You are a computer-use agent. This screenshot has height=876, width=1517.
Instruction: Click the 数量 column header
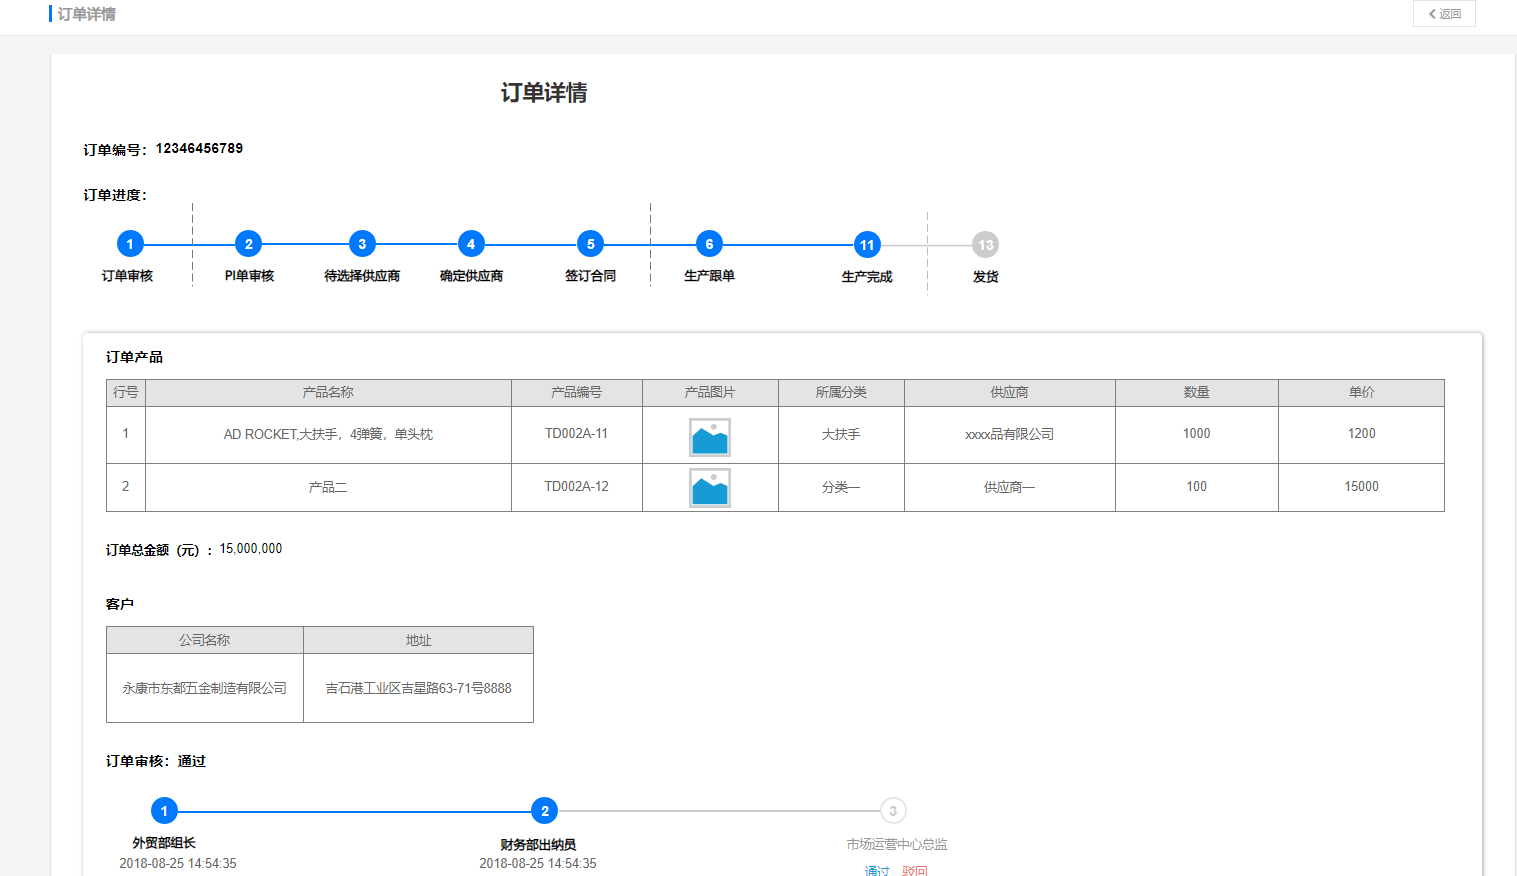(1197, 393)
